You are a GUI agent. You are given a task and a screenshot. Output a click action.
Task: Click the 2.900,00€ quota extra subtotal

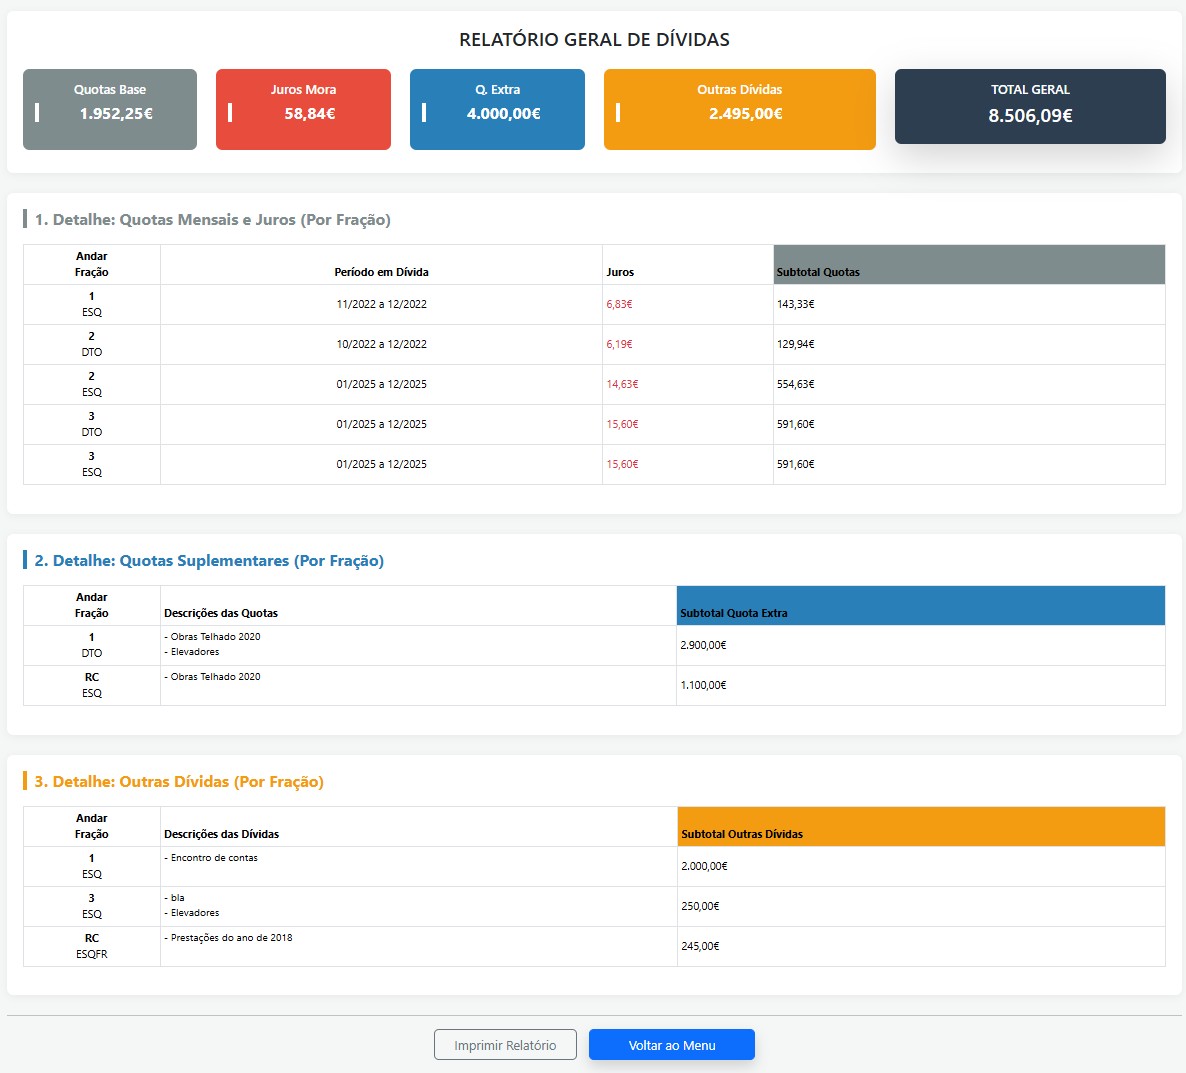[x=703, y=645]
